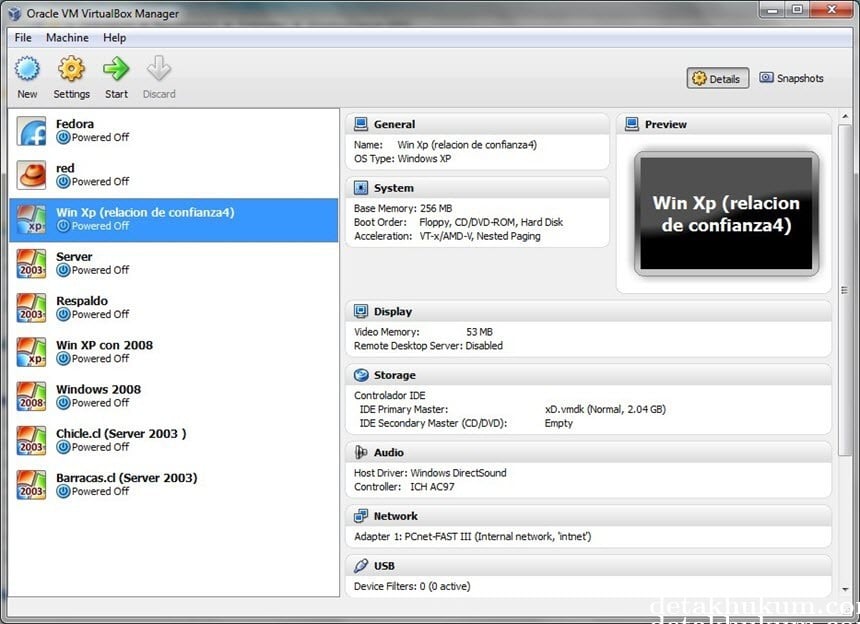Click the Preview section header
This screenshot has height=624, width=860.
pos(724,124)
